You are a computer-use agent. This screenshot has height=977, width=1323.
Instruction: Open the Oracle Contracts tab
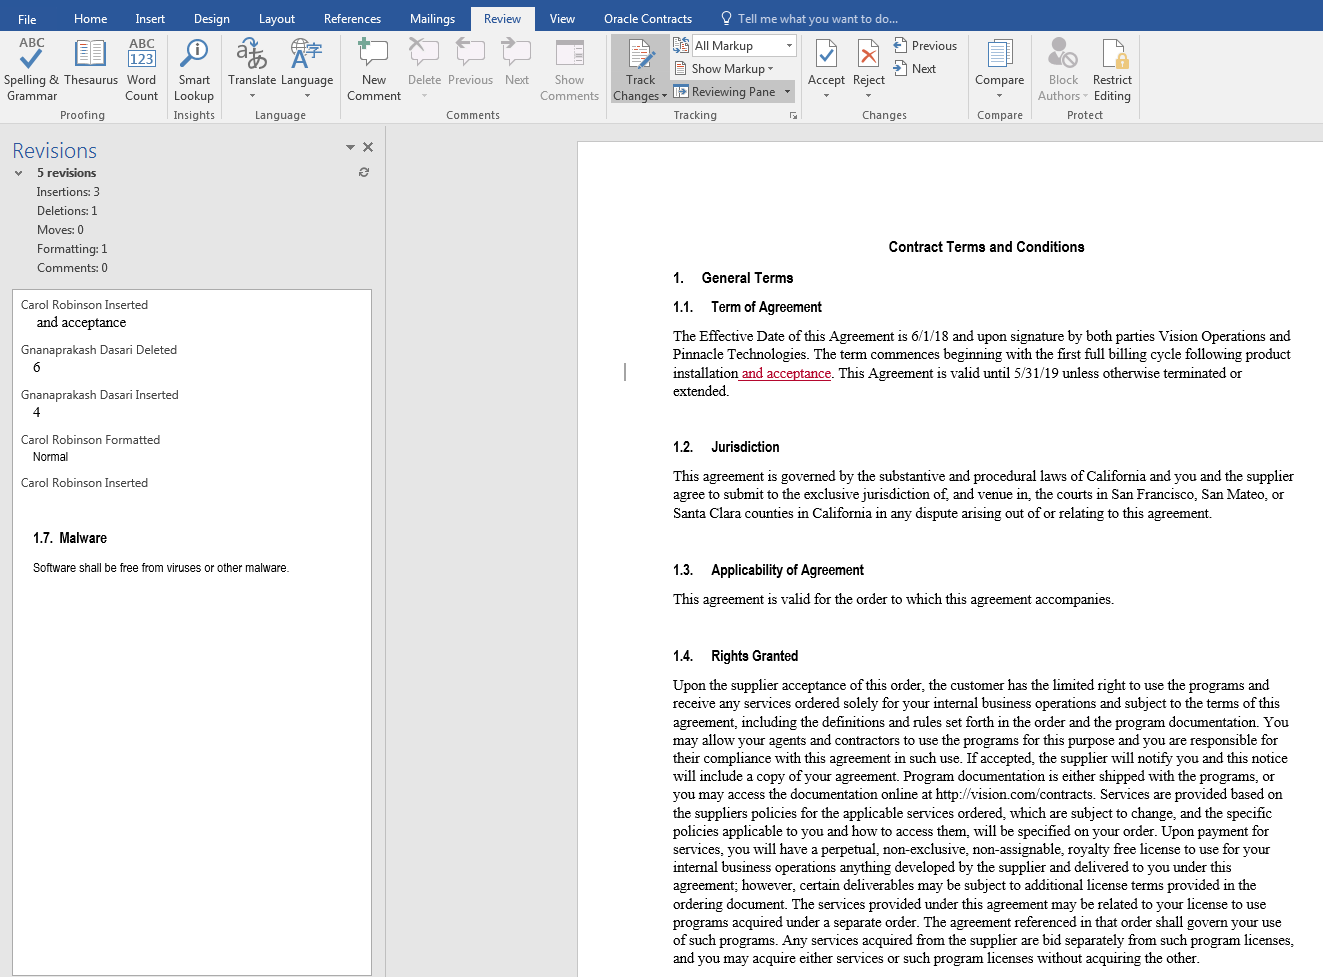point(648,19)
